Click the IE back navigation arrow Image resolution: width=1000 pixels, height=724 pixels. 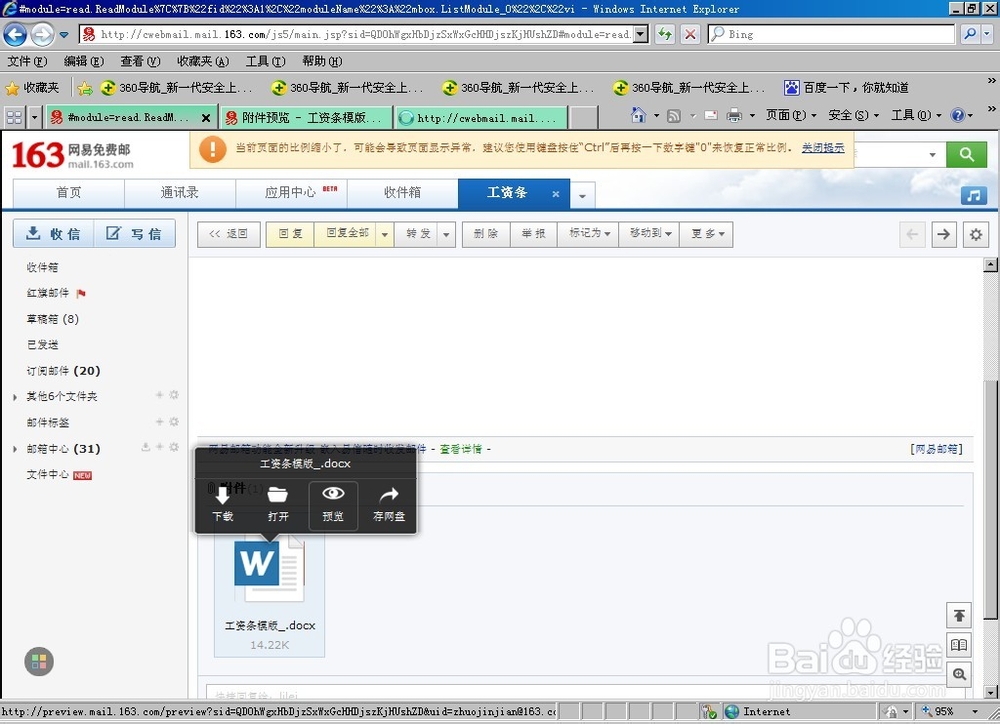15,34
